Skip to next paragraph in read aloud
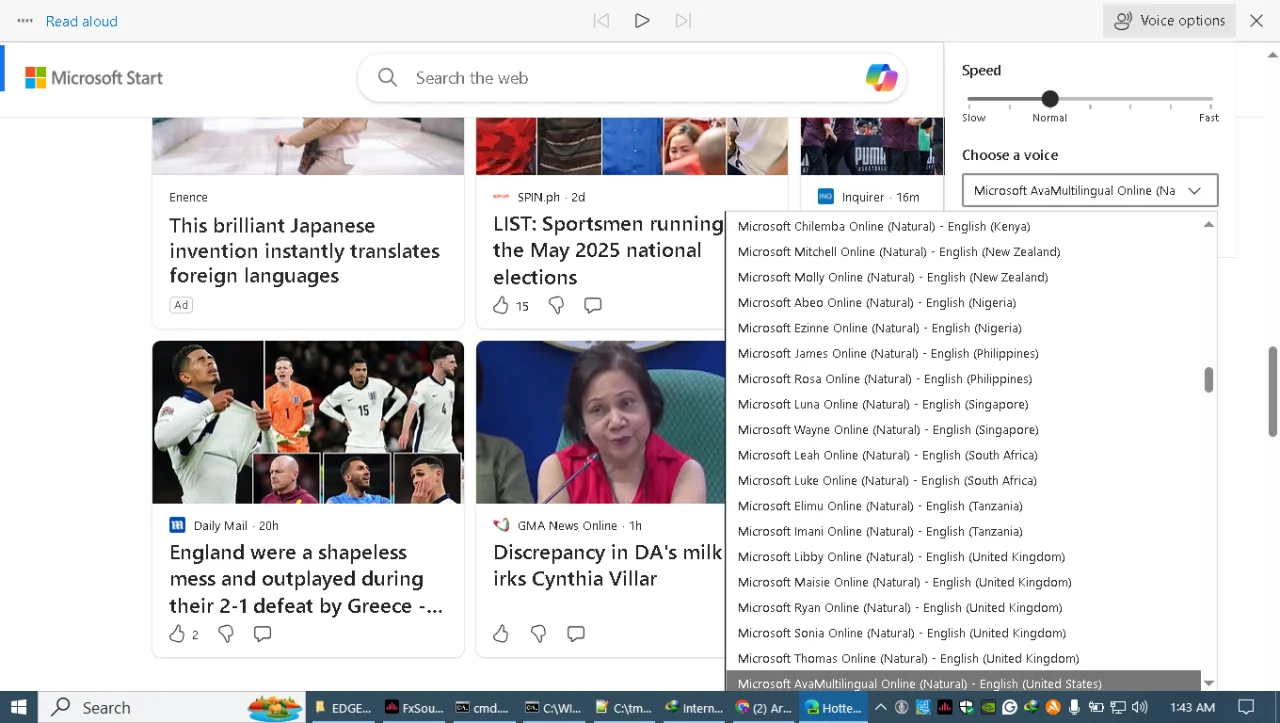1280x723 pixels. tap(683, 20)
